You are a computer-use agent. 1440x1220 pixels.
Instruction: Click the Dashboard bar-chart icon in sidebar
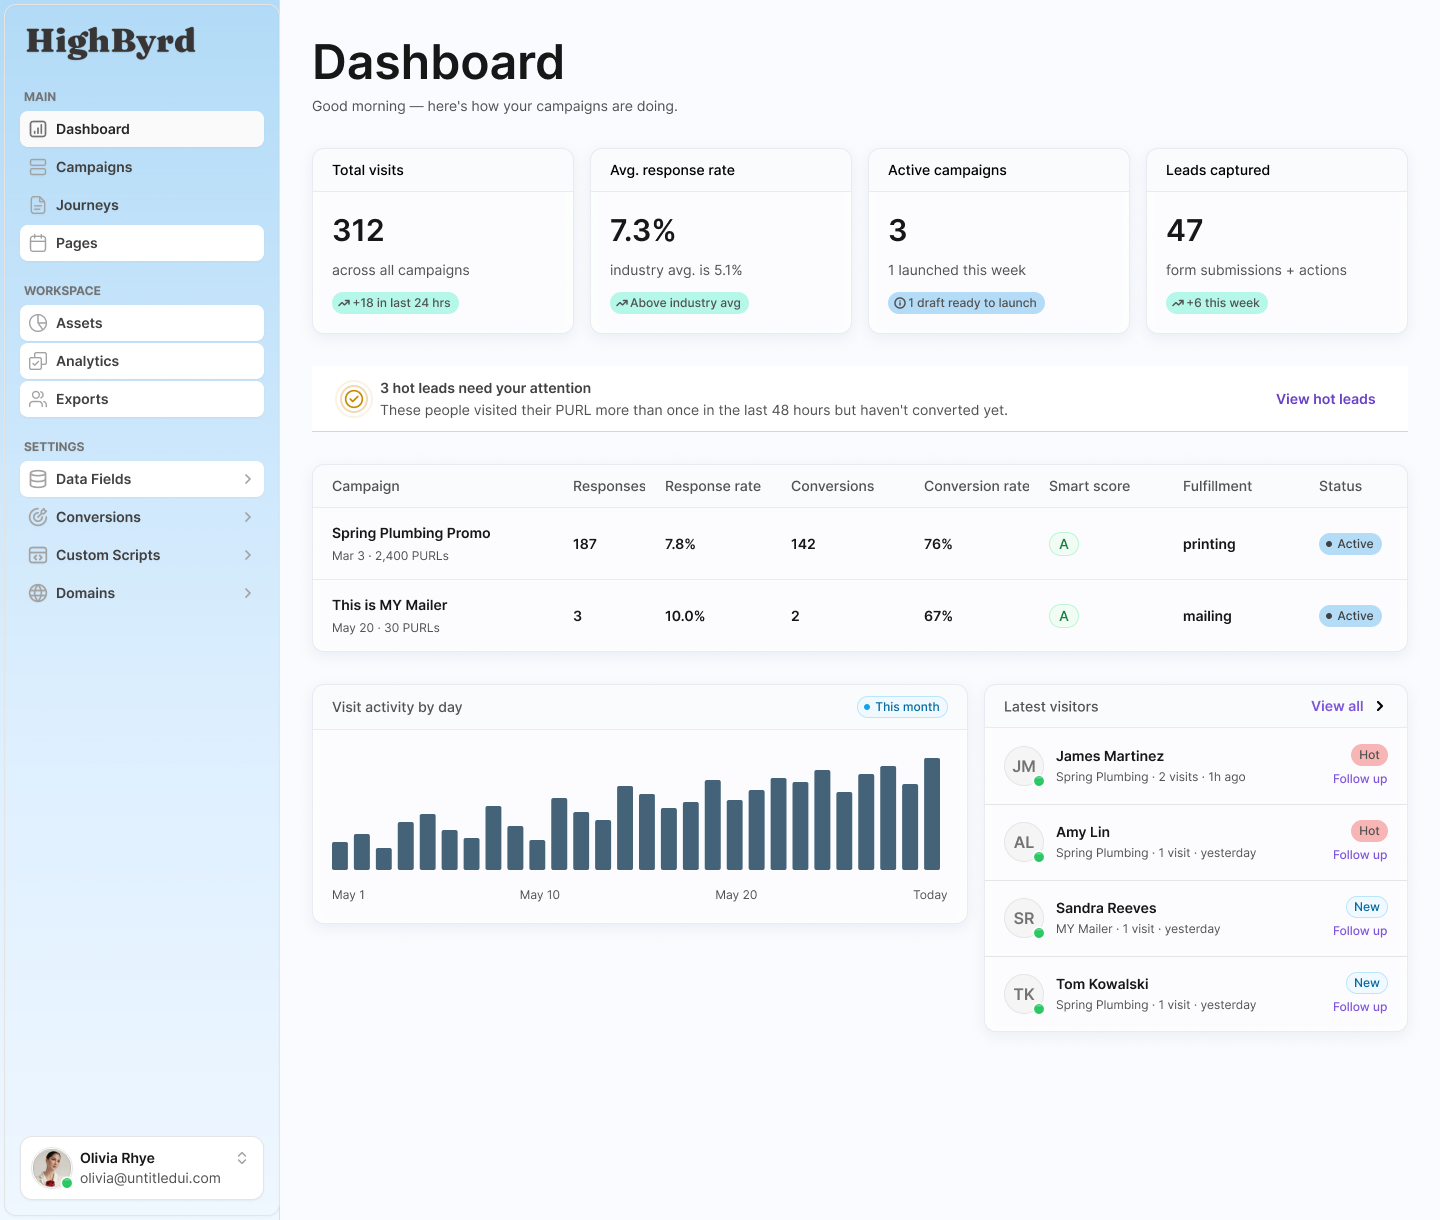38,129
